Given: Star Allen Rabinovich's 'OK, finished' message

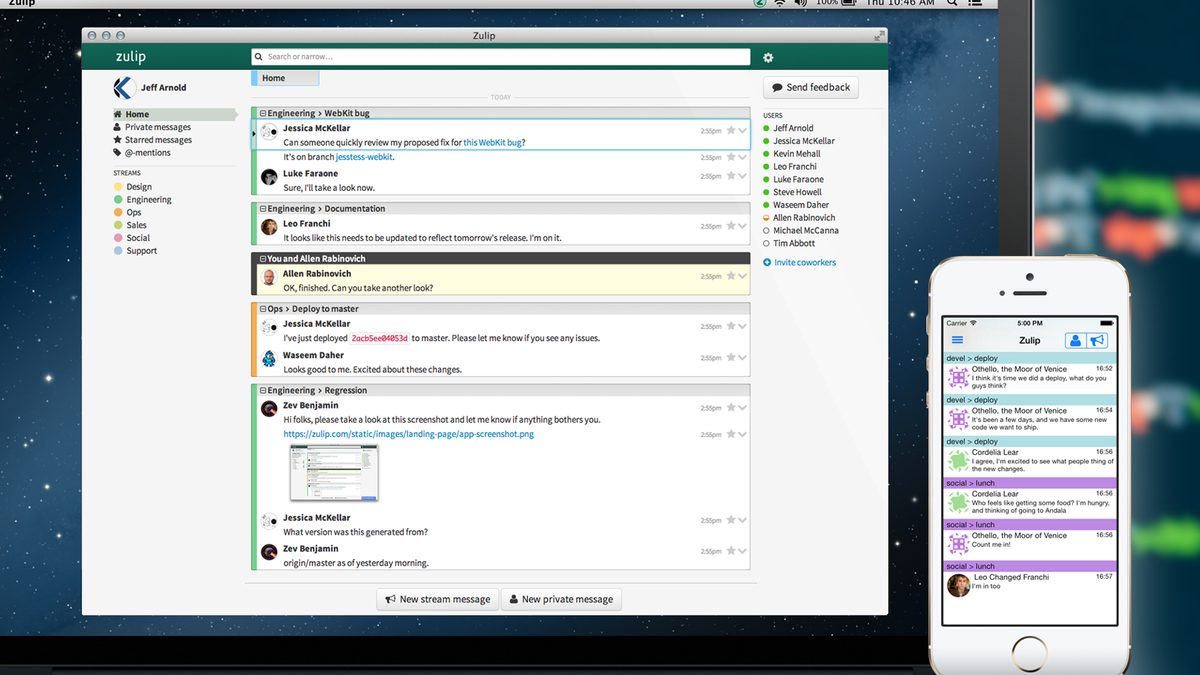Looking at the screenshot, I should (x=731, y=277).
